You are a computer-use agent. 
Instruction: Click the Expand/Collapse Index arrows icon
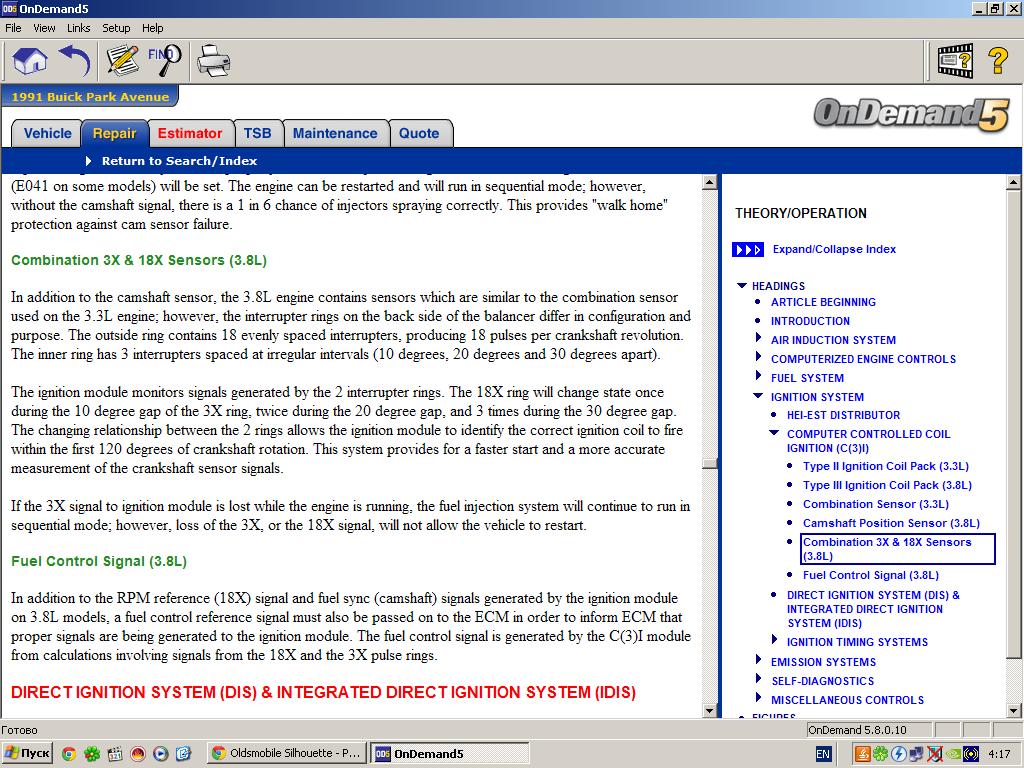[748, 250]
